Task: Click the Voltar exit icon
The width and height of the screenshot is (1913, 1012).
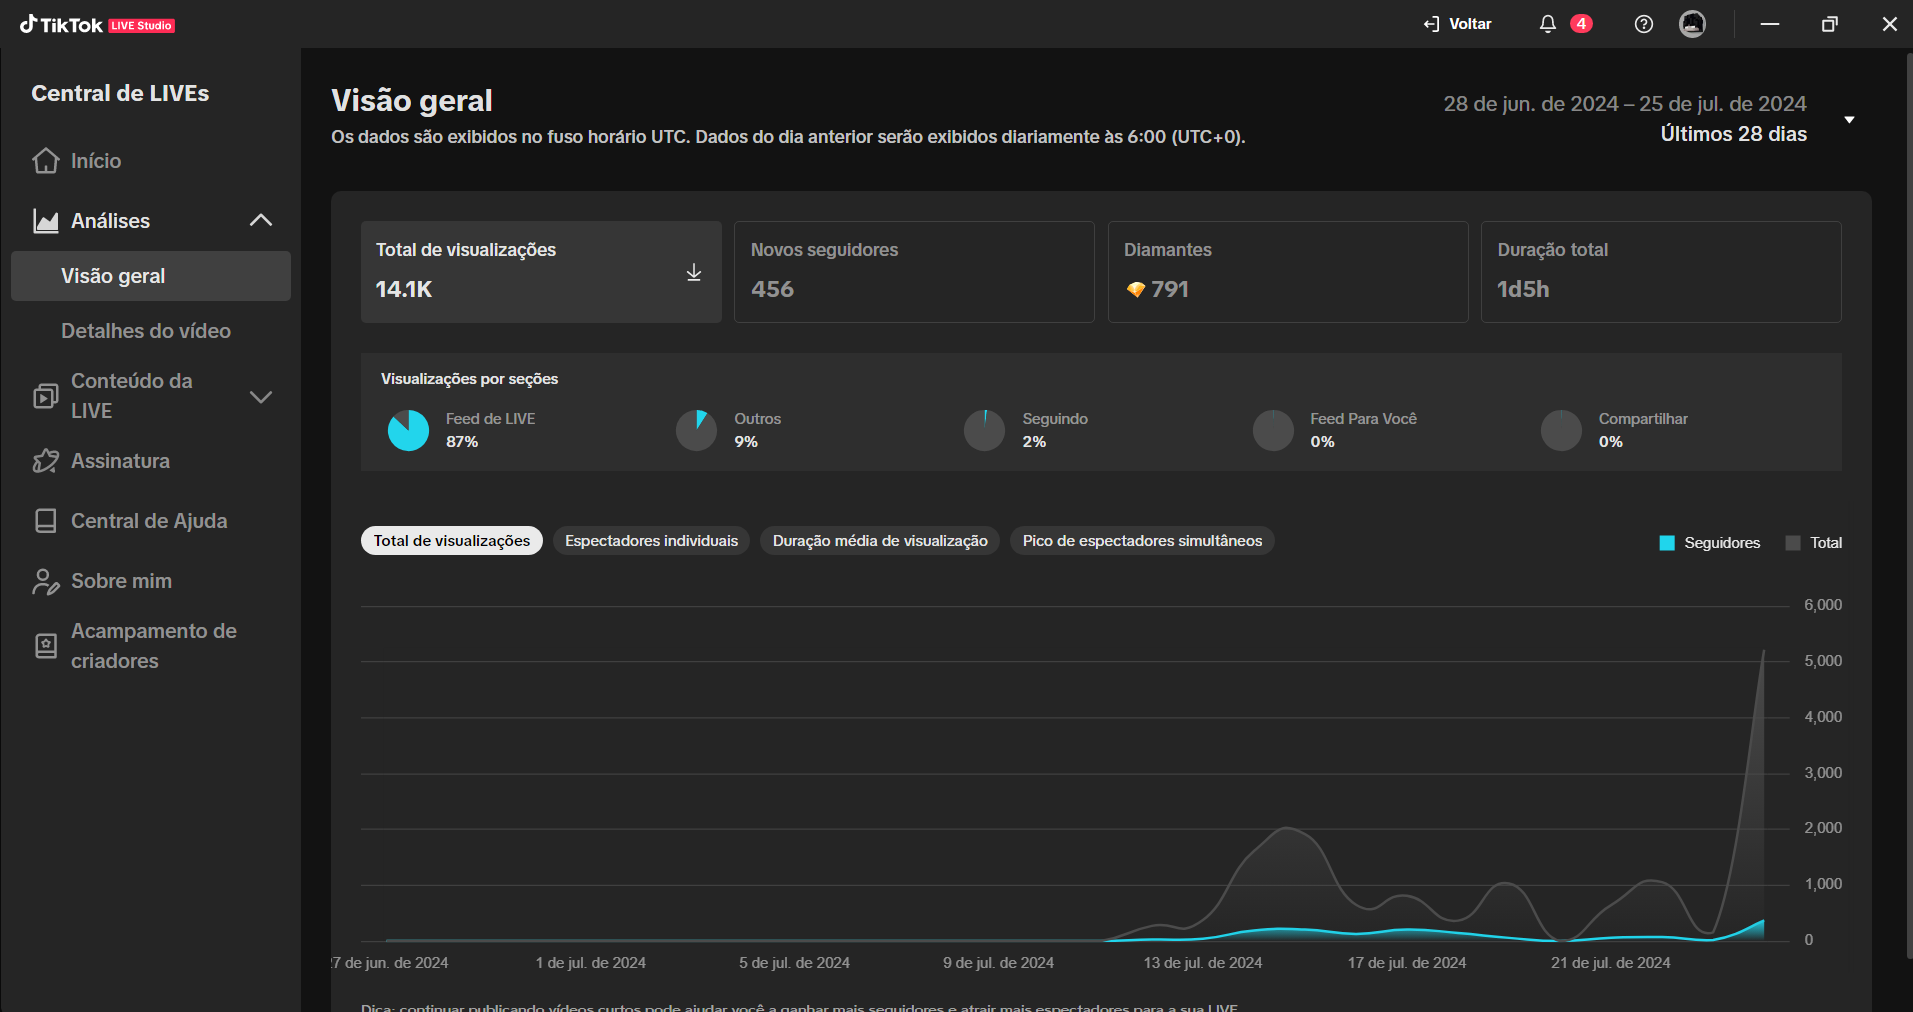Action: [x=1431, y=24]
